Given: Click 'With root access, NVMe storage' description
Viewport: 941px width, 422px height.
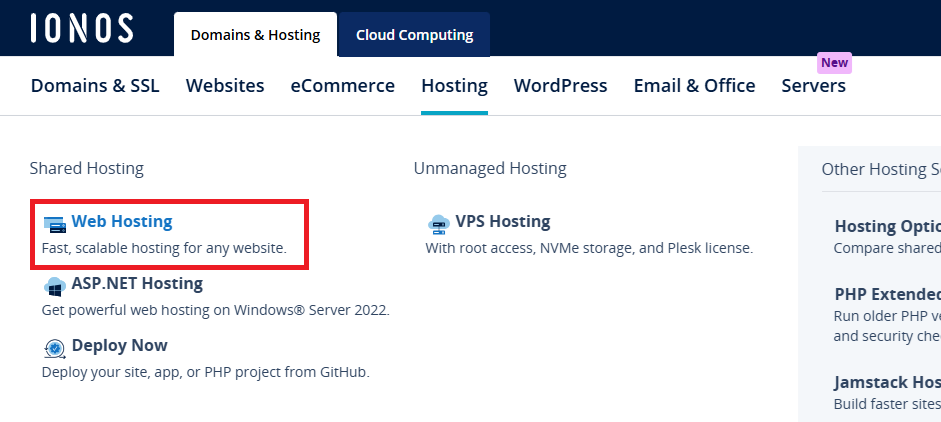Looking at the screenshot, I should pyautogui.click(x=589, y=248).
